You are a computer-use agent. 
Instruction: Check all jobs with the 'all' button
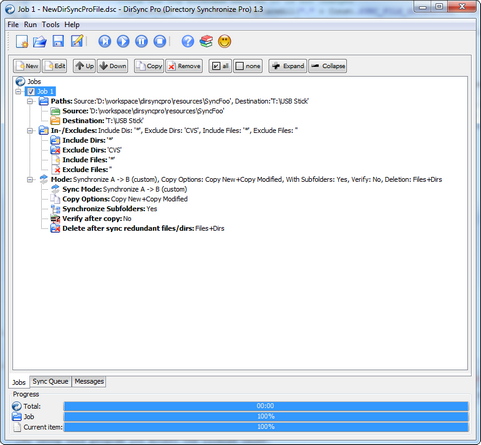pos(220,66)
